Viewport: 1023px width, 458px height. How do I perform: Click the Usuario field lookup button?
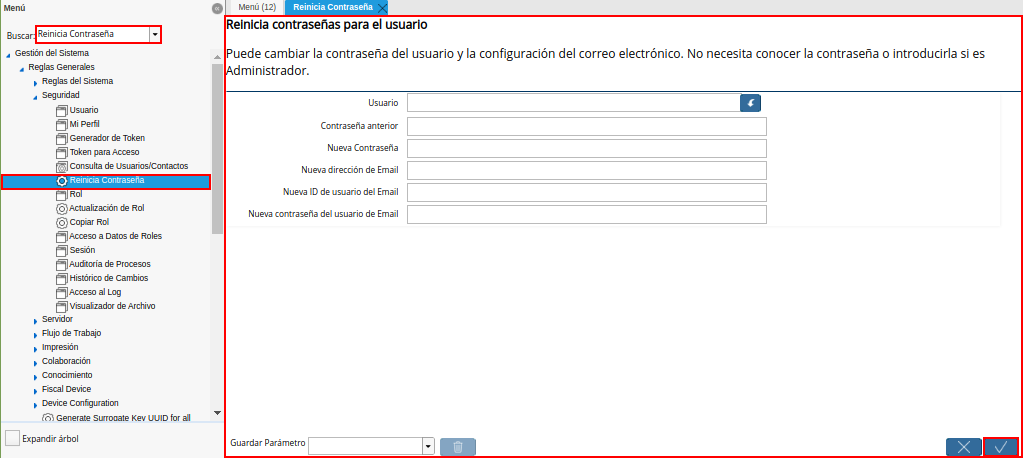750,103
